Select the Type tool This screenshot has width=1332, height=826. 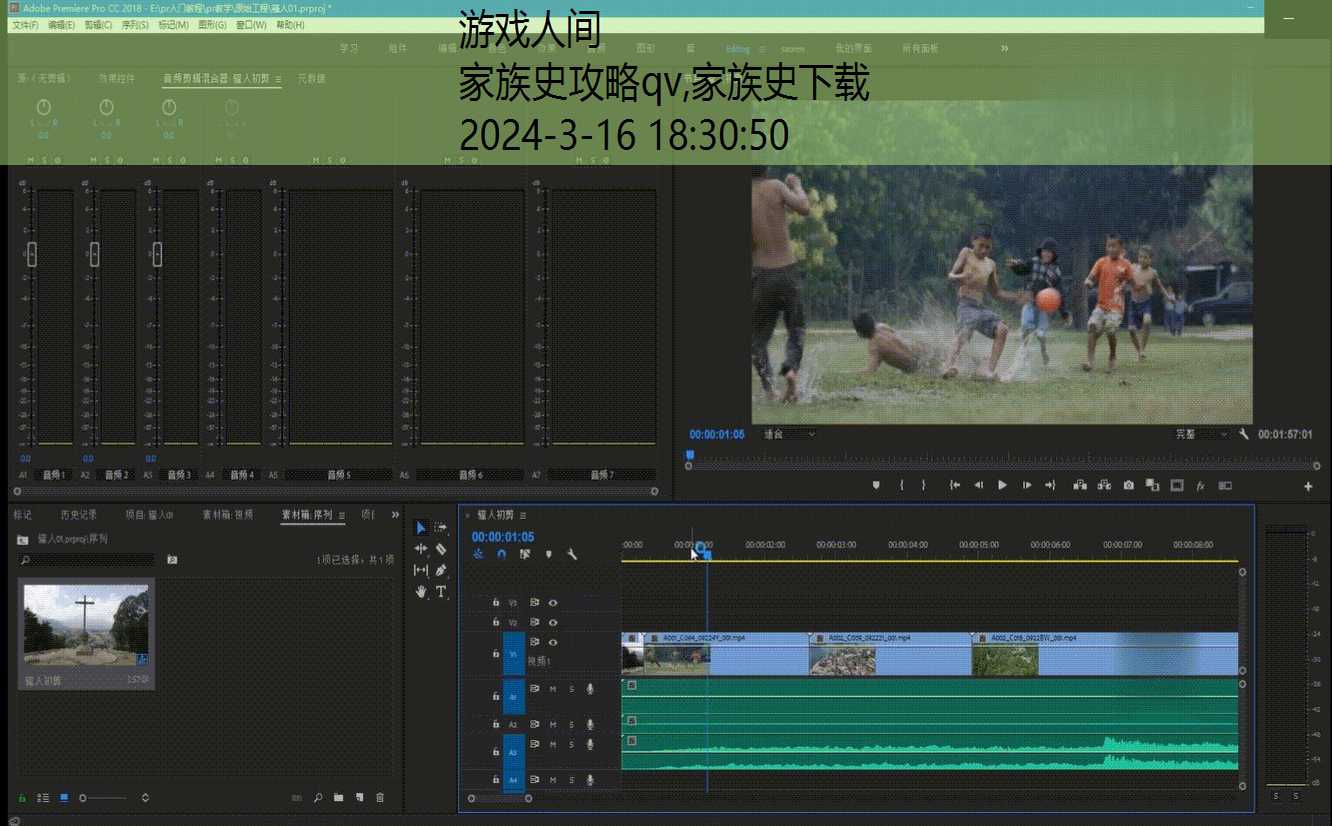coord(441,591)
